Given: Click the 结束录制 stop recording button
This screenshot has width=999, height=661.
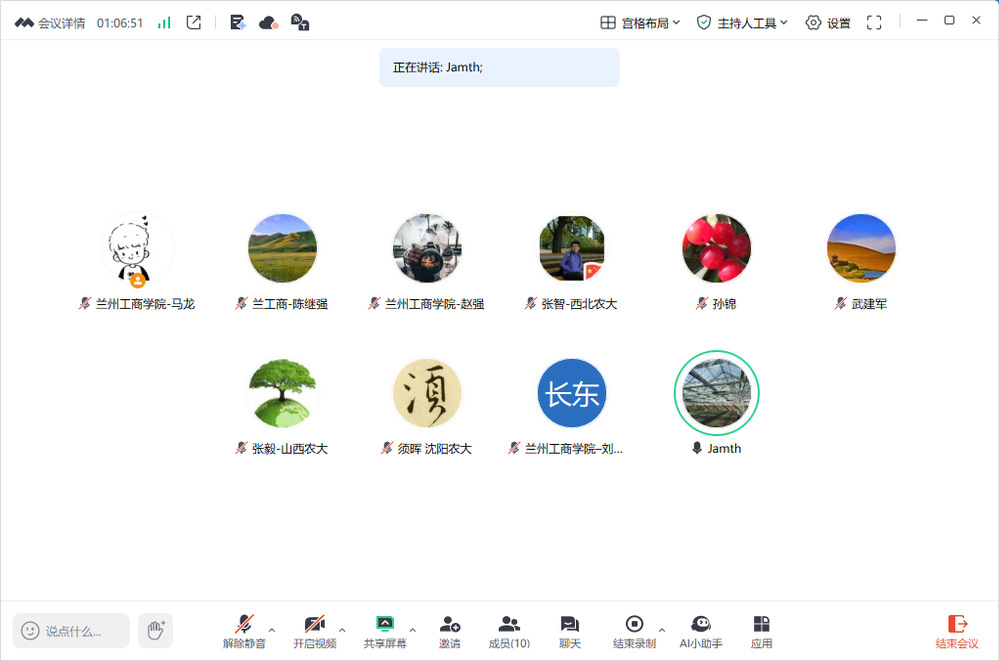Looking at the screenshot, I should pyautogui.click(x=634, y=631).
